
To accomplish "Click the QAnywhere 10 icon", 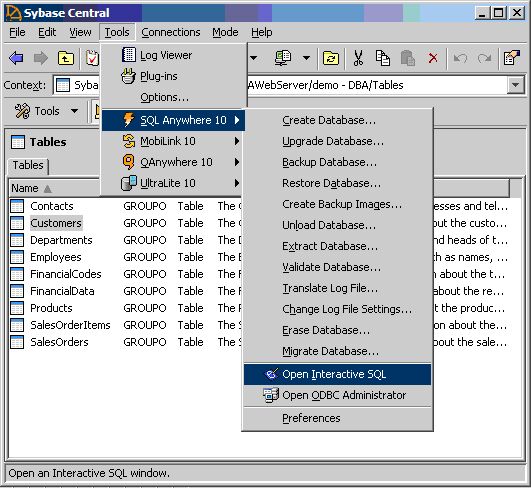I will pos(128,162).
